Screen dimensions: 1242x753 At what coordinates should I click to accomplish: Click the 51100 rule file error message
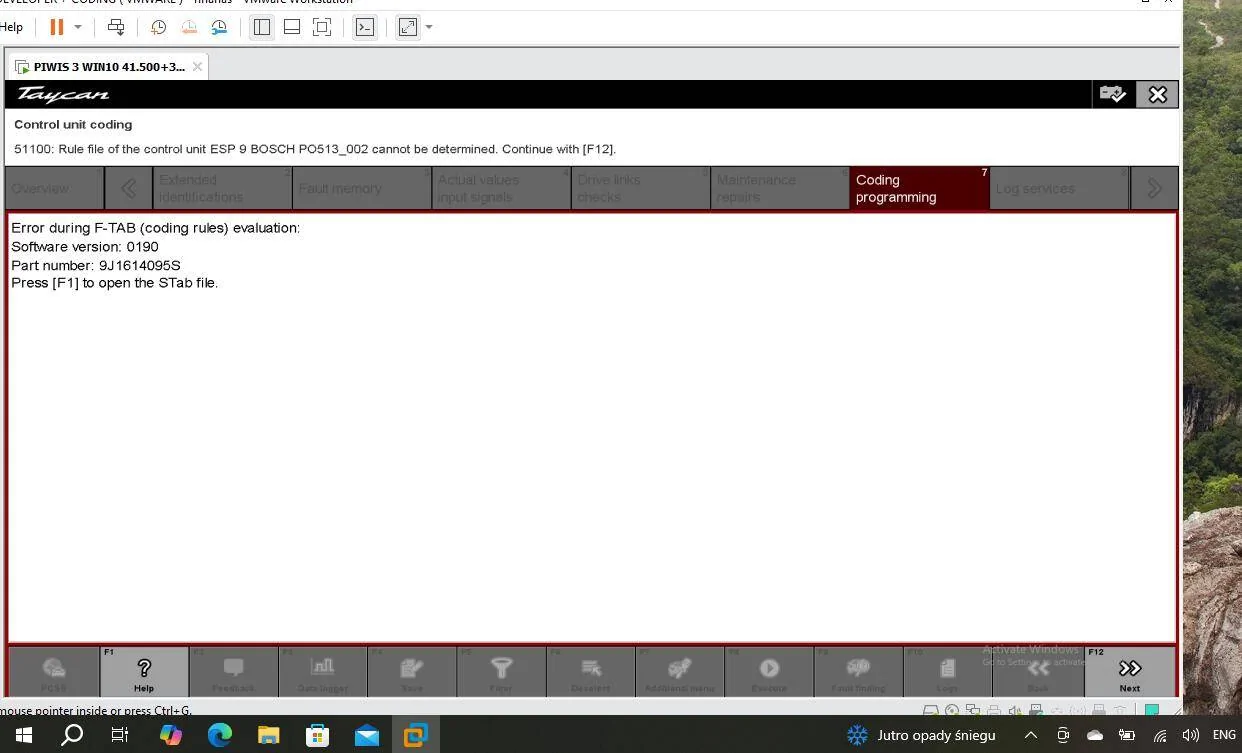tap(315, 149)
